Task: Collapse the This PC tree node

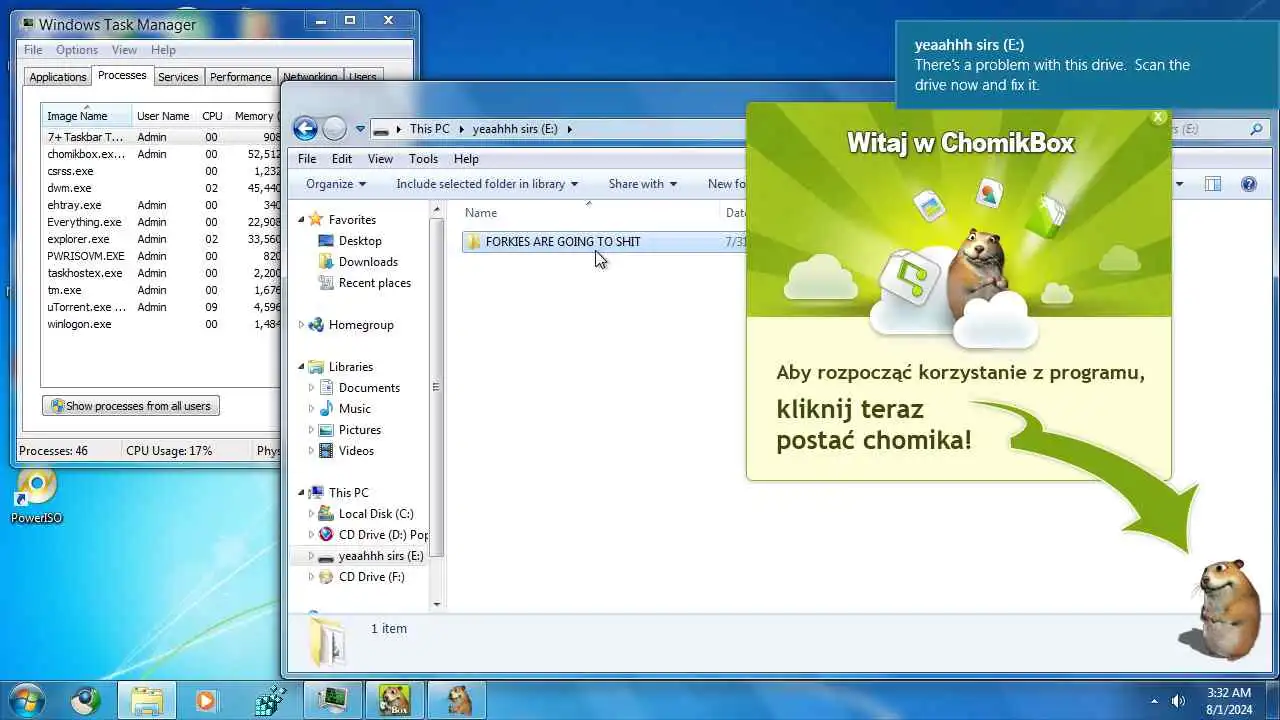Action: click(x=301, y=493)
